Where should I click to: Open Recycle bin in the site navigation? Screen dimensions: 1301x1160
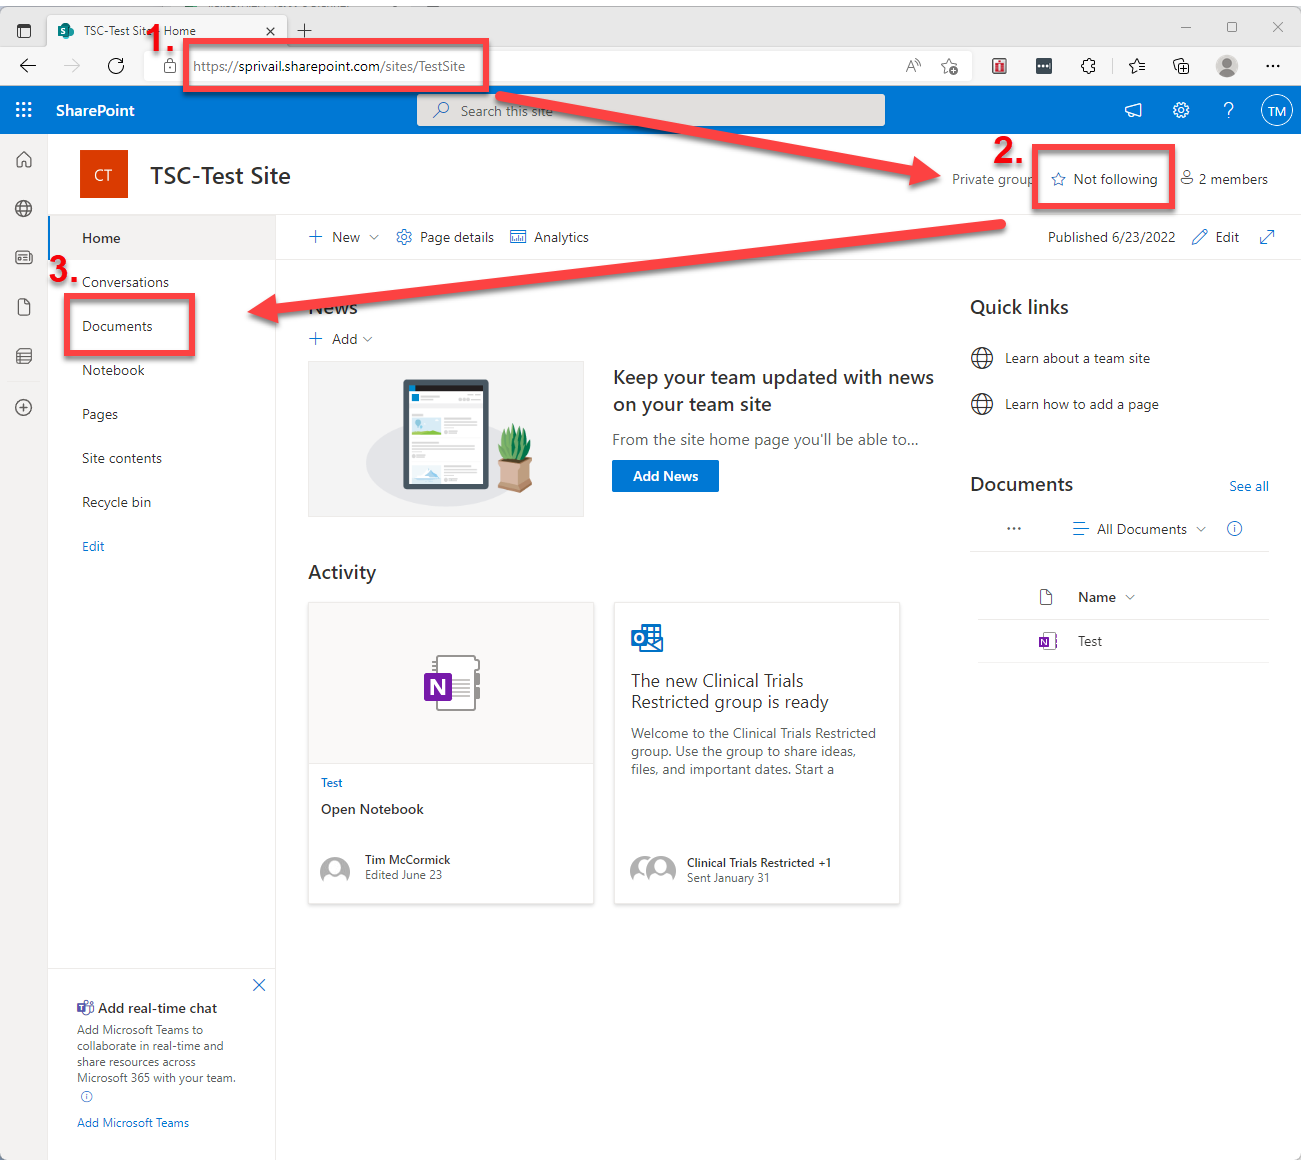pyautogui.click(x=116, y=502)
